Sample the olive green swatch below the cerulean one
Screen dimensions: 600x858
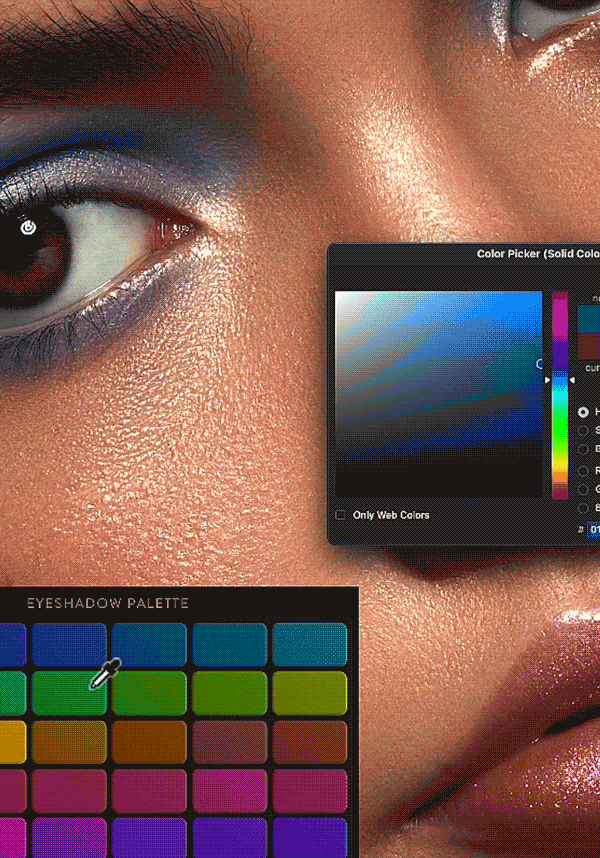[x=230, y=693]
